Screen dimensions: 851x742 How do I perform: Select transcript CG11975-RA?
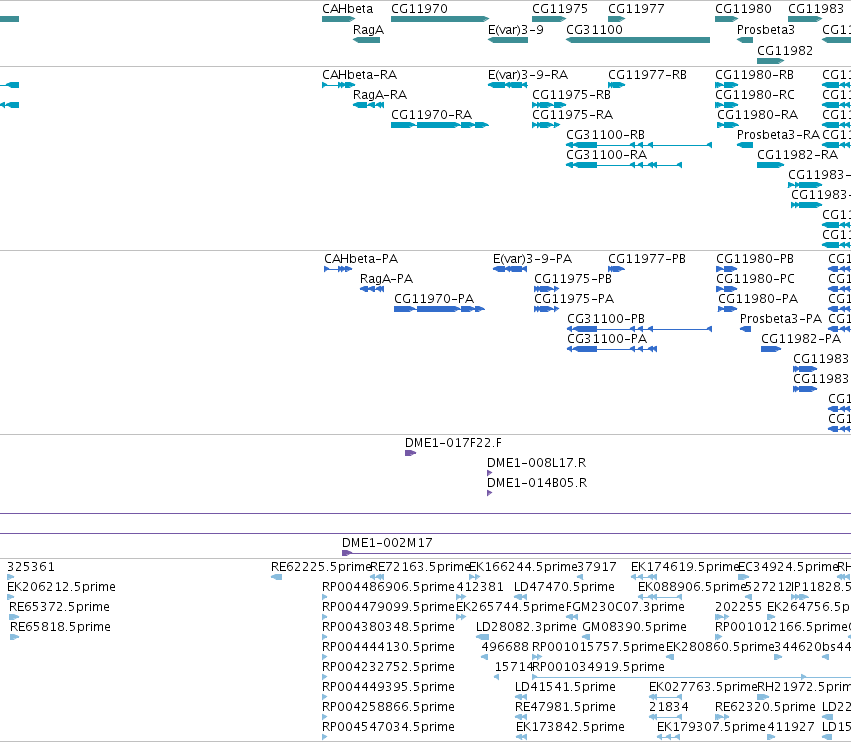545,125
